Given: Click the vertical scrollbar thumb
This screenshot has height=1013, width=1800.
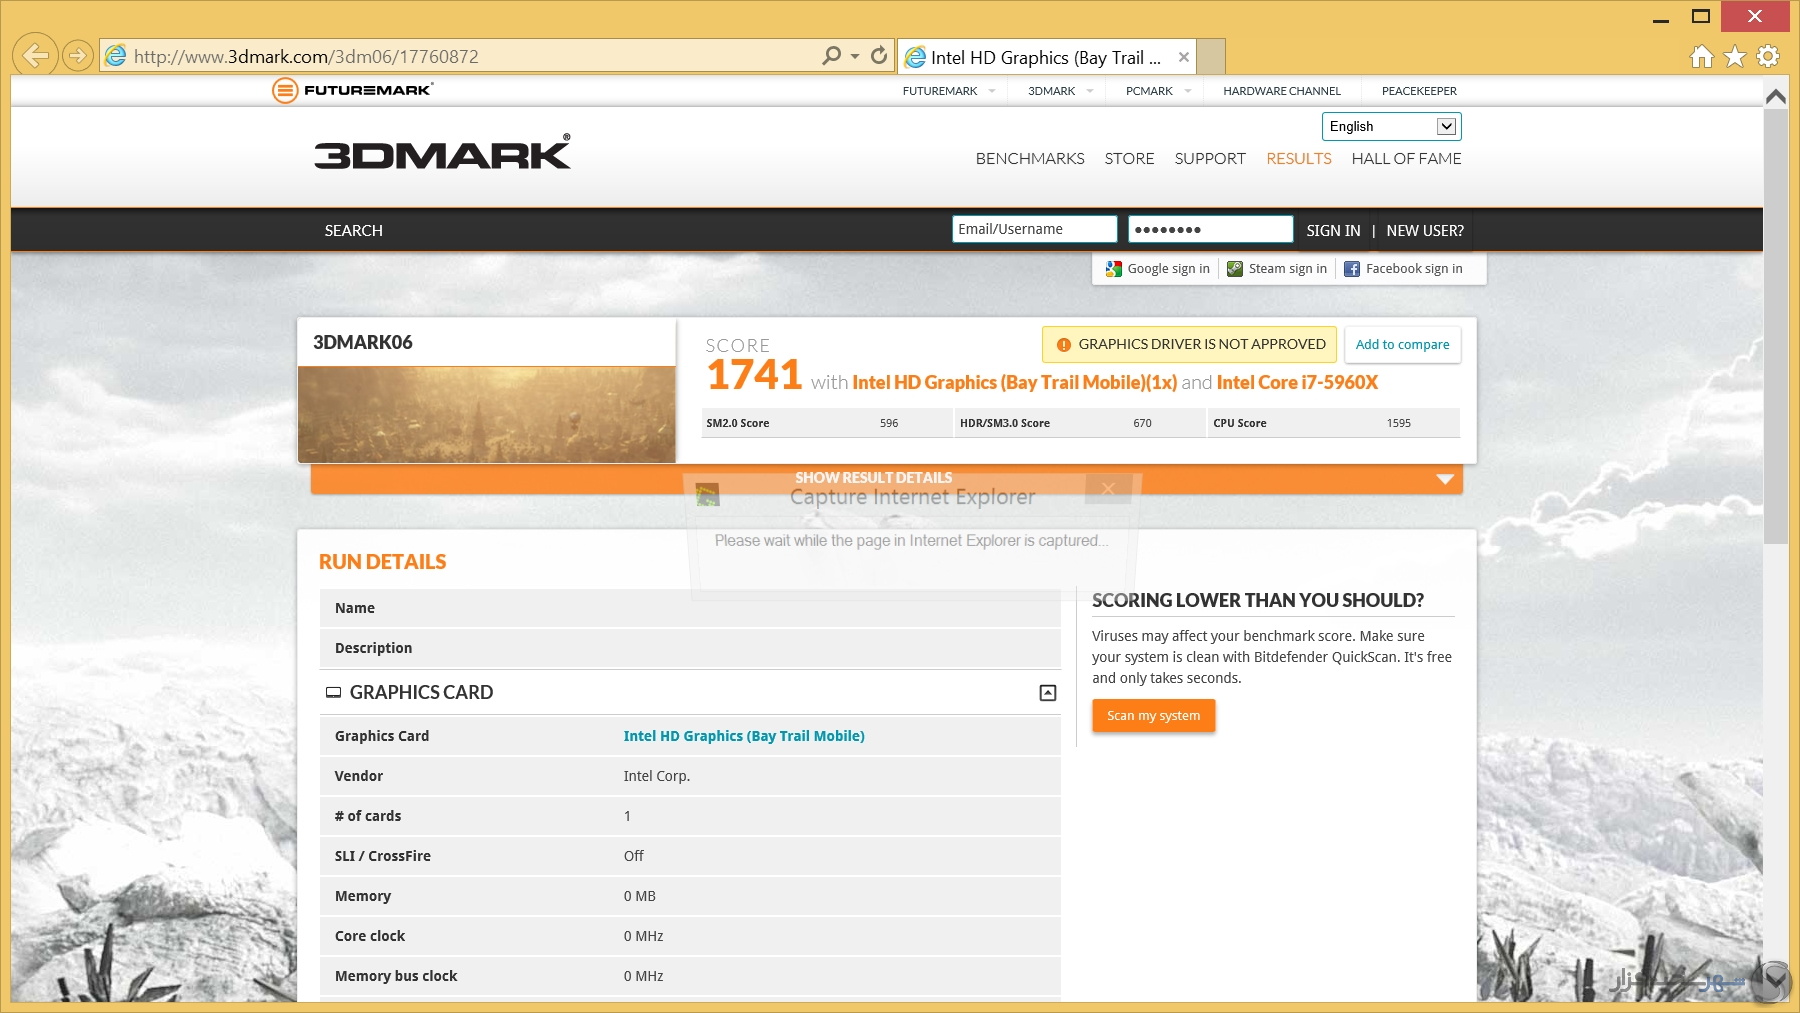Looking at the screenshot, I should coord(1776,327).
